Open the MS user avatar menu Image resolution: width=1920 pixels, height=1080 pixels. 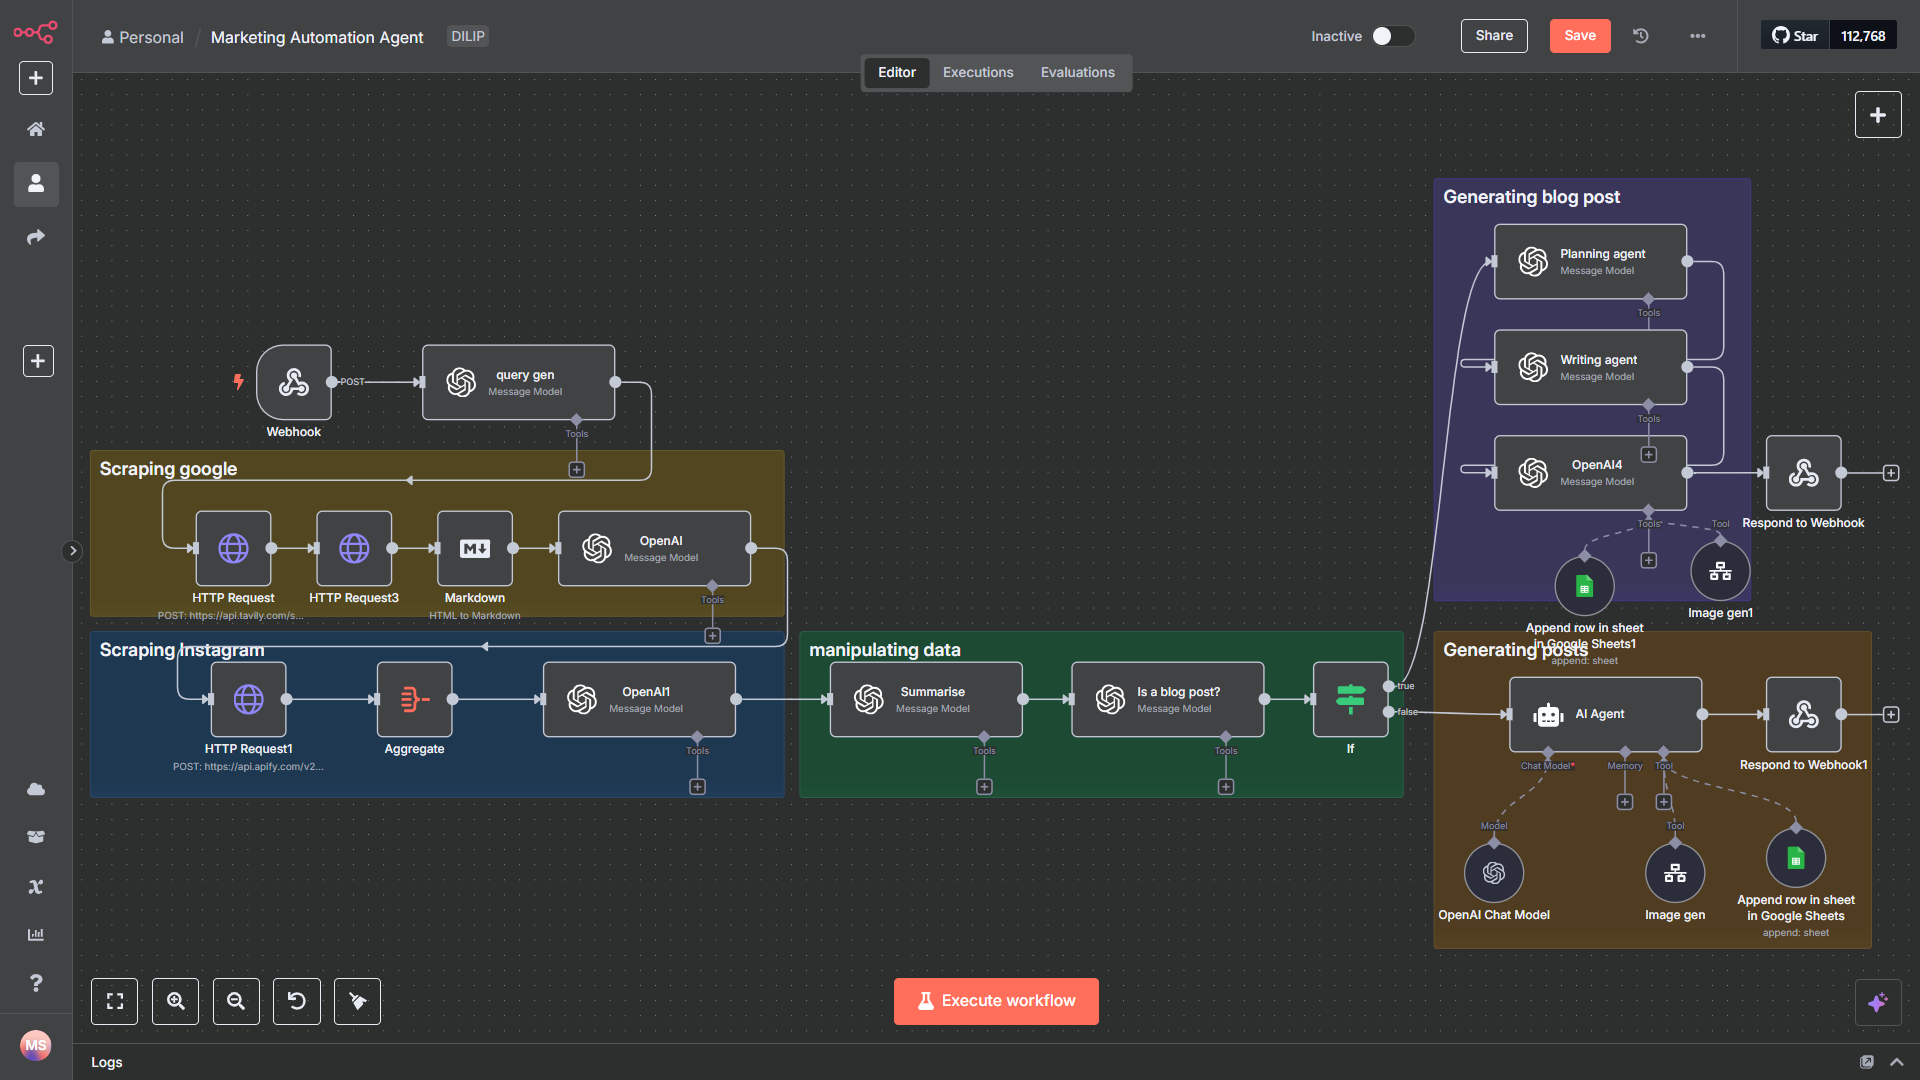click(36, 1045)
